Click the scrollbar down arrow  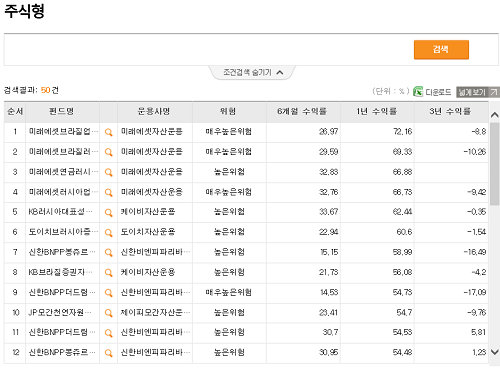(x=494, y=352)
